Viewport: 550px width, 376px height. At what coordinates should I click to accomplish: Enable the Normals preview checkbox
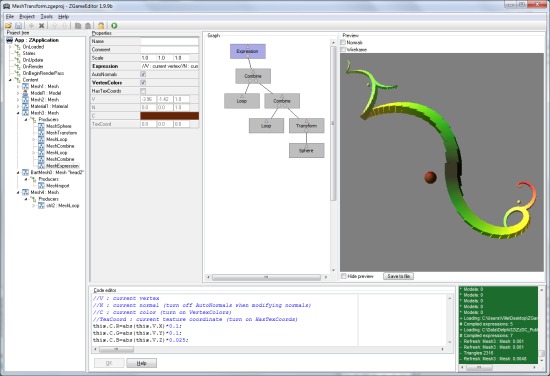[343, 42]
